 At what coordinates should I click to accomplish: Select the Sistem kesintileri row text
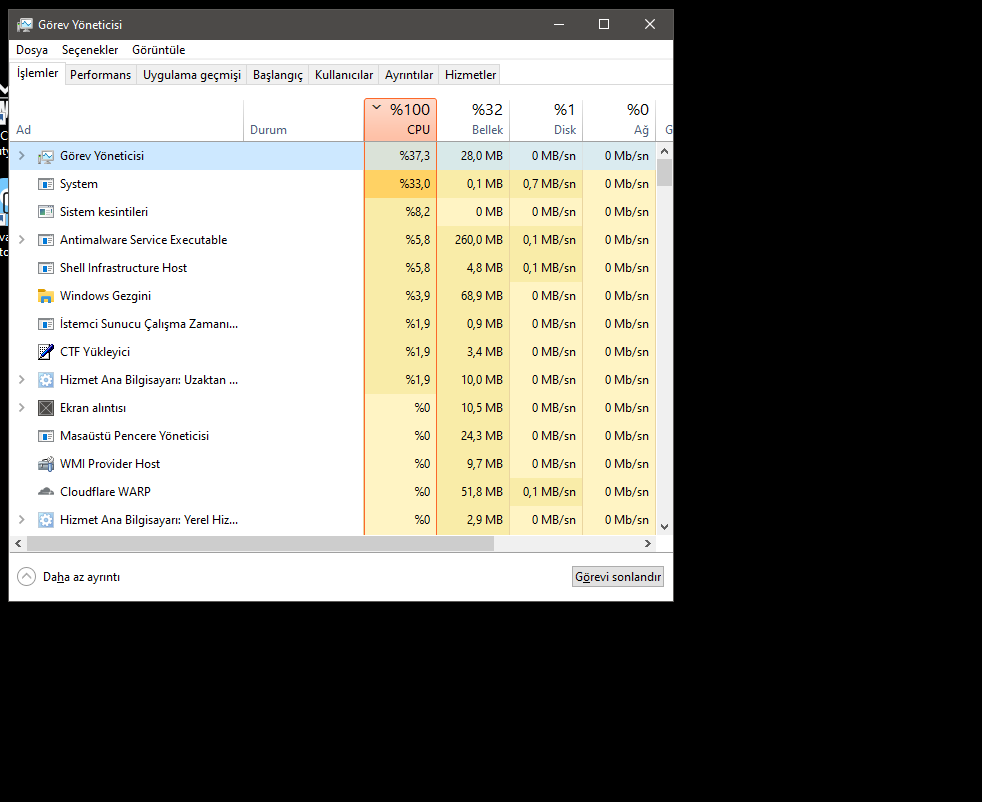(104, 212)
